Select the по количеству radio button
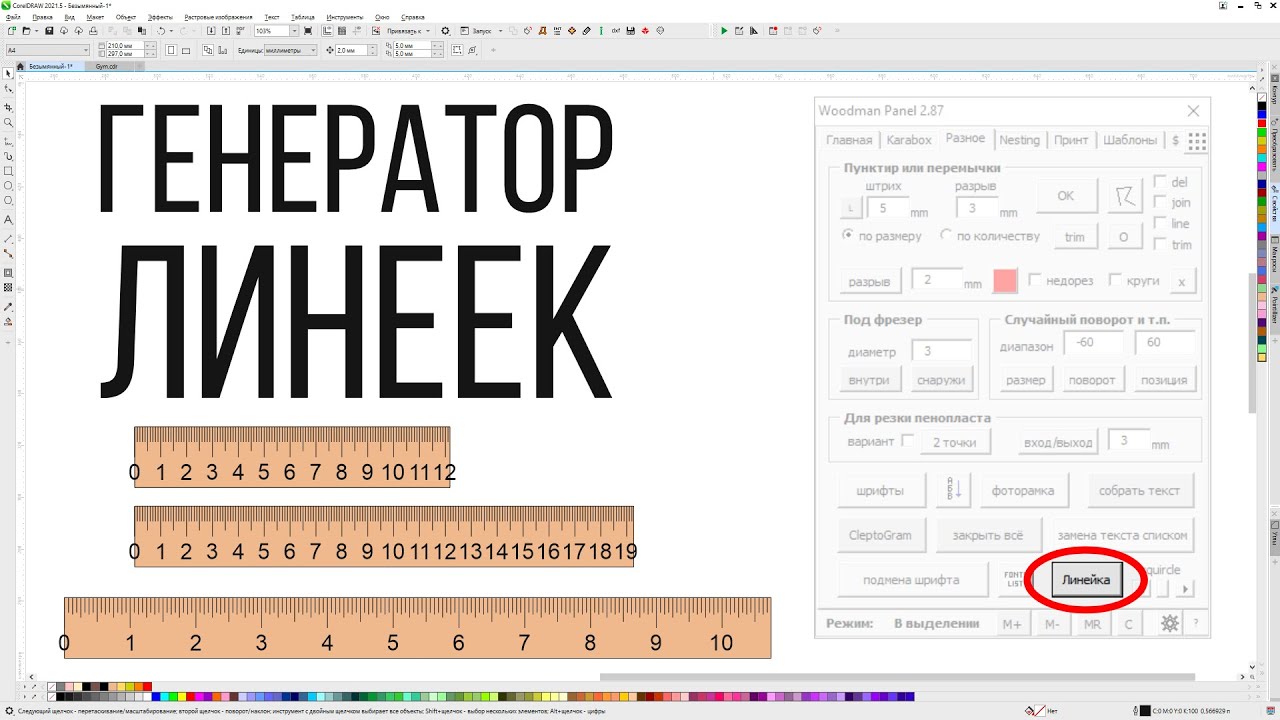The height and width of the screenshot is (720, 1280). click(946, 236)
